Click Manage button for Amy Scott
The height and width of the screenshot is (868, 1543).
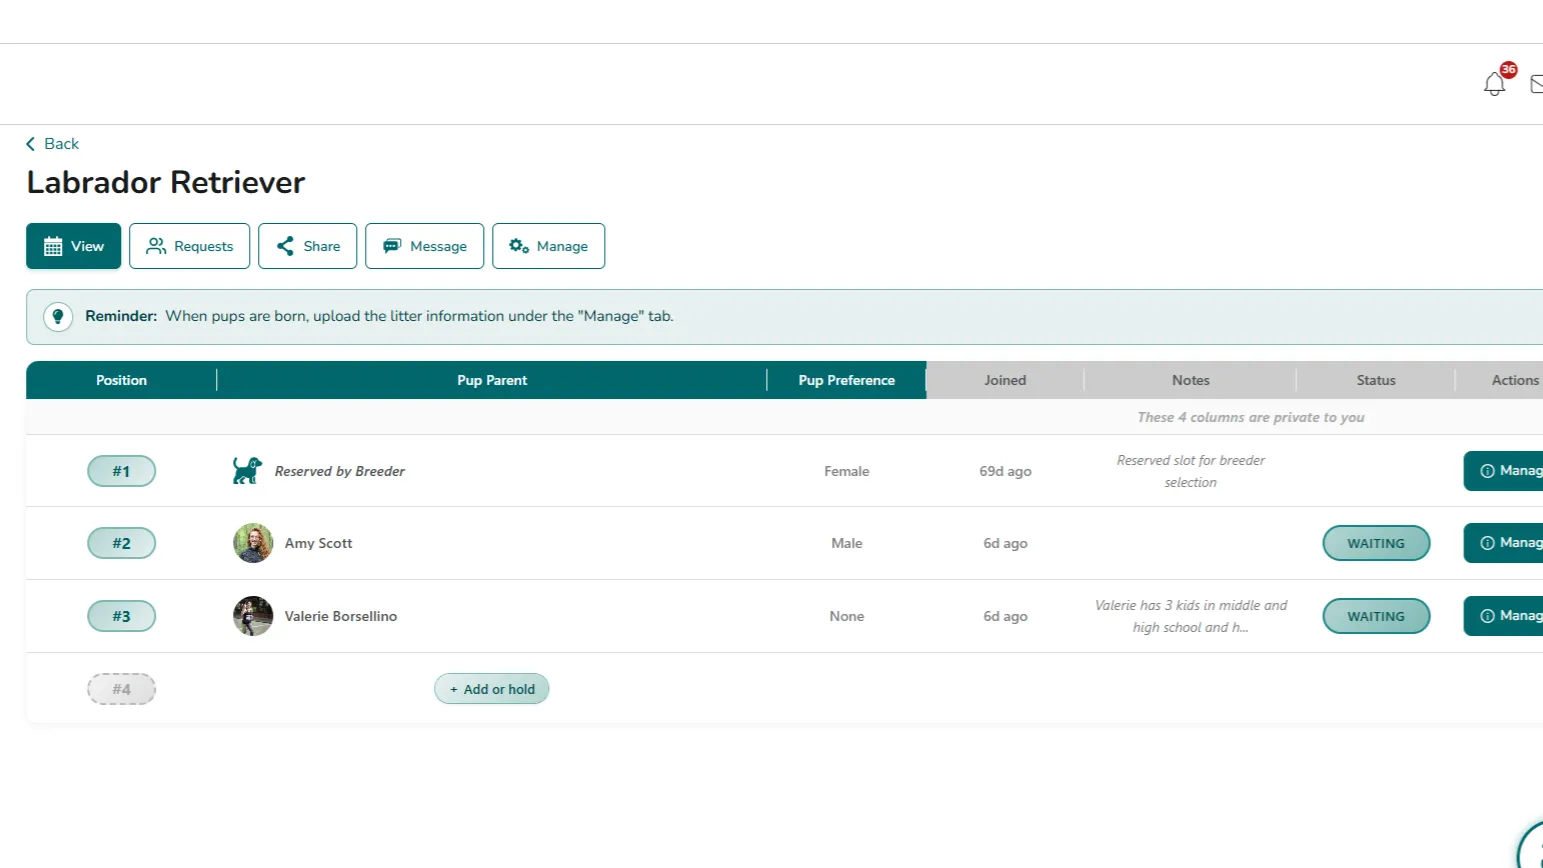point(1507,543)
